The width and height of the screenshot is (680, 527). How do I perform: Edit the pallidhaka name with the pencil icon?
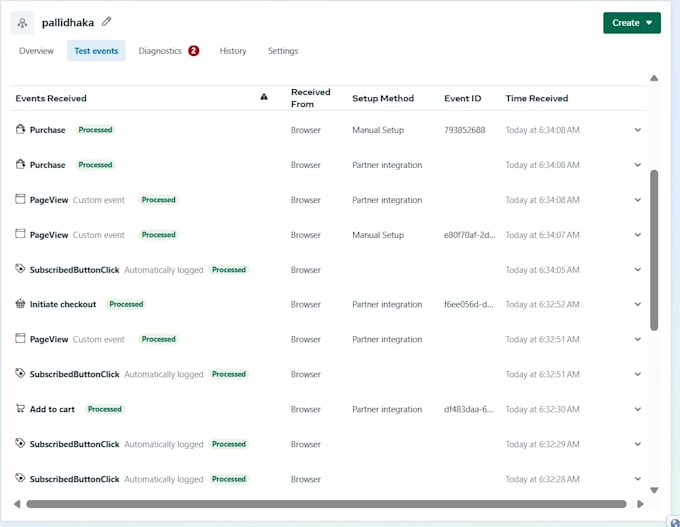[107, 21]
